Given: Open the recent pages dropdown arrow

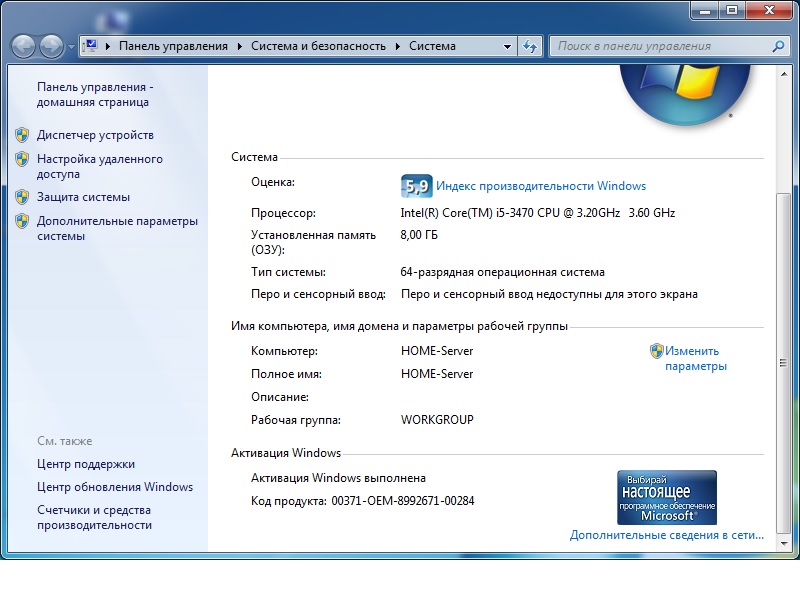Looking at the screenshot, I should [71, 47].
